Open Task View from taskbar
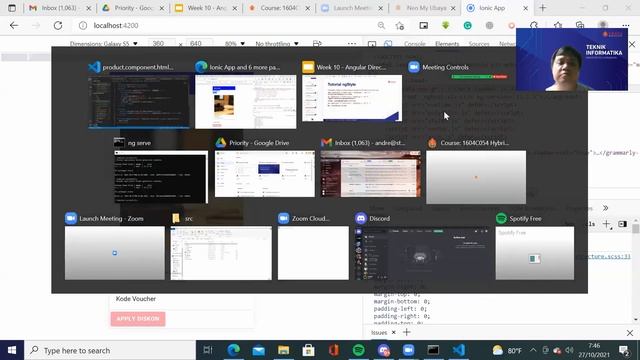This screenshot has width=640, height=360. pyautogui.click(x=208, y=350)
